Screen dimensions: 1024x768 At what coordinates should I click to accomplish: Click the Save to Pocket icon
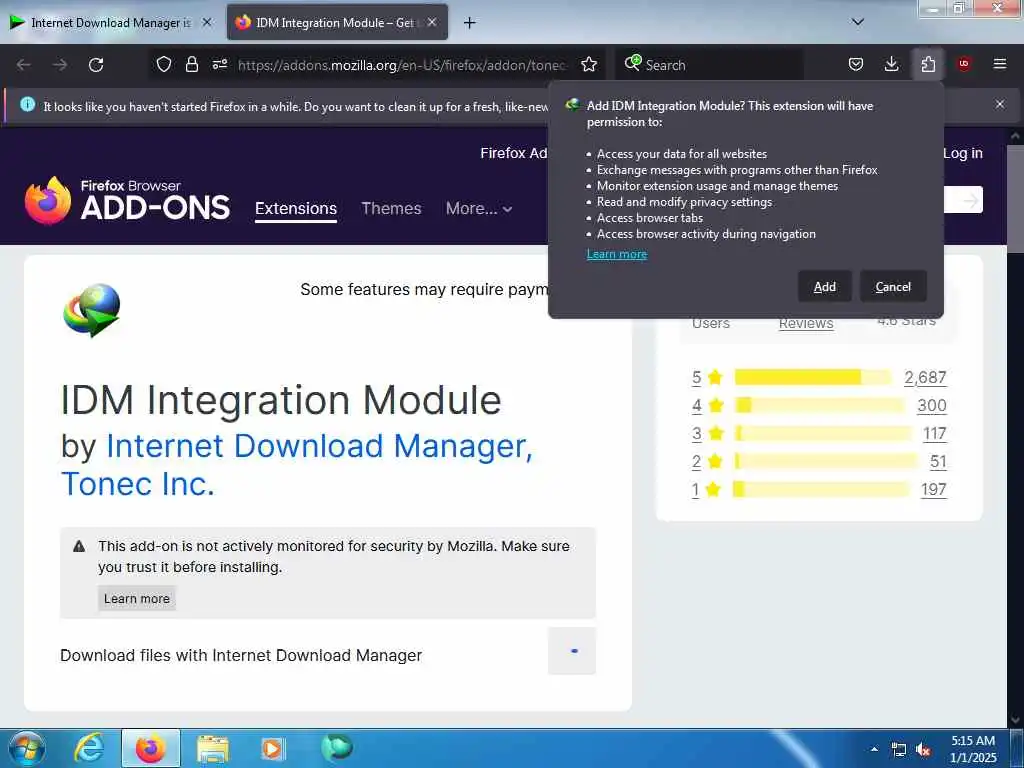(856, 64)
